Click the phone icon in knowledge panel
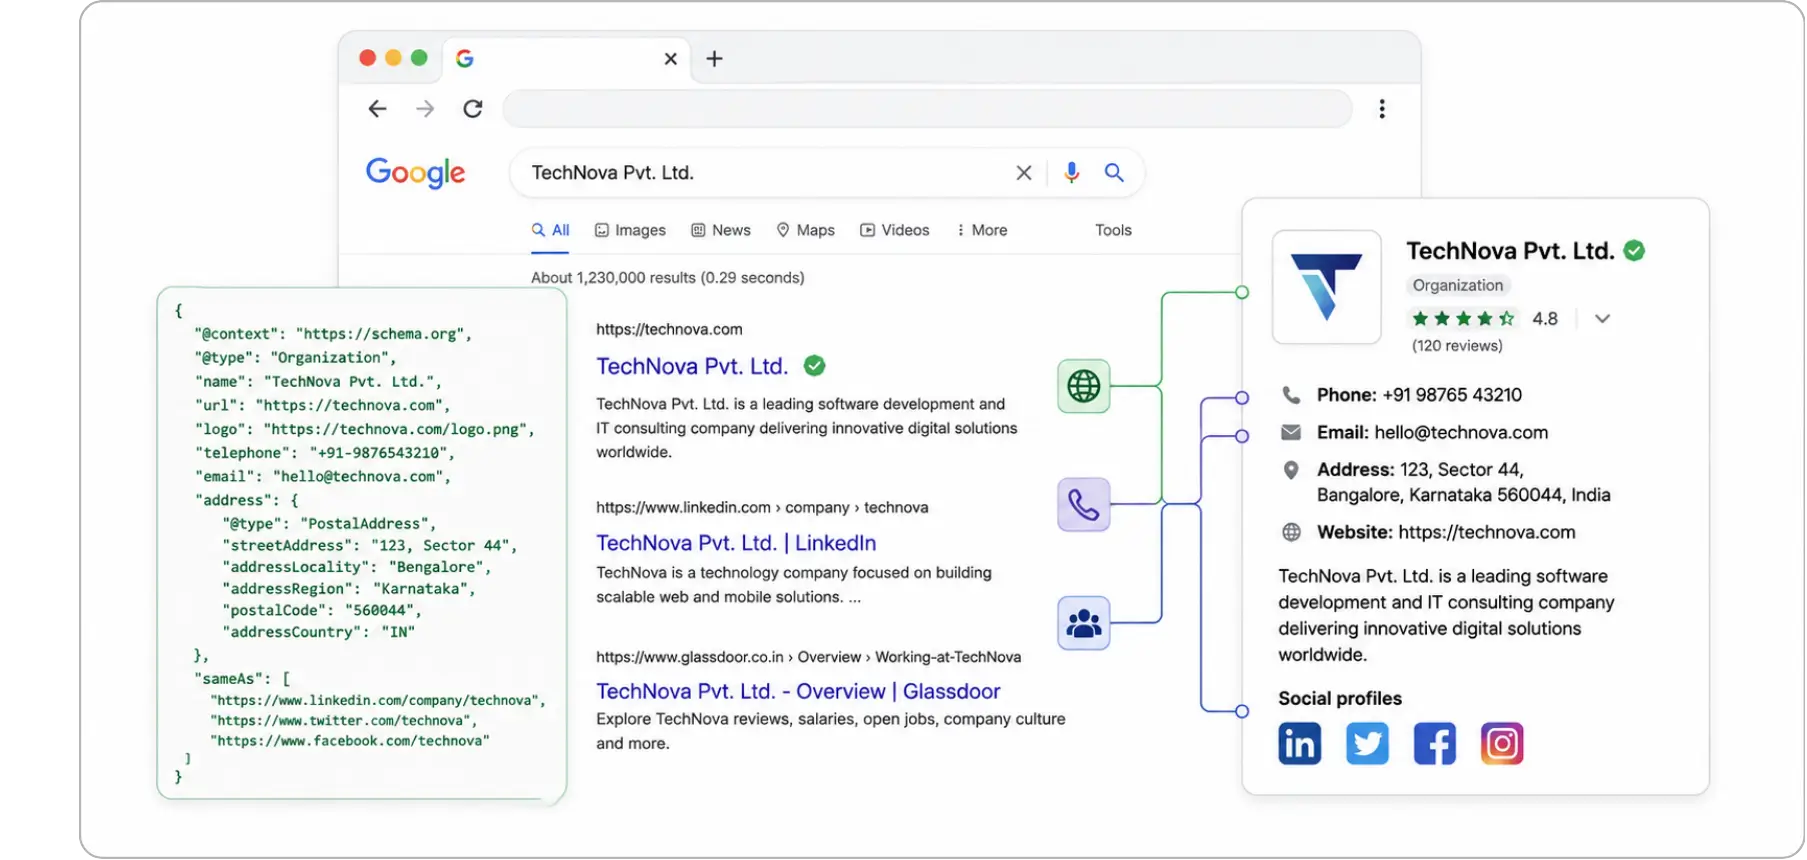 click(x=1292, y=395)
